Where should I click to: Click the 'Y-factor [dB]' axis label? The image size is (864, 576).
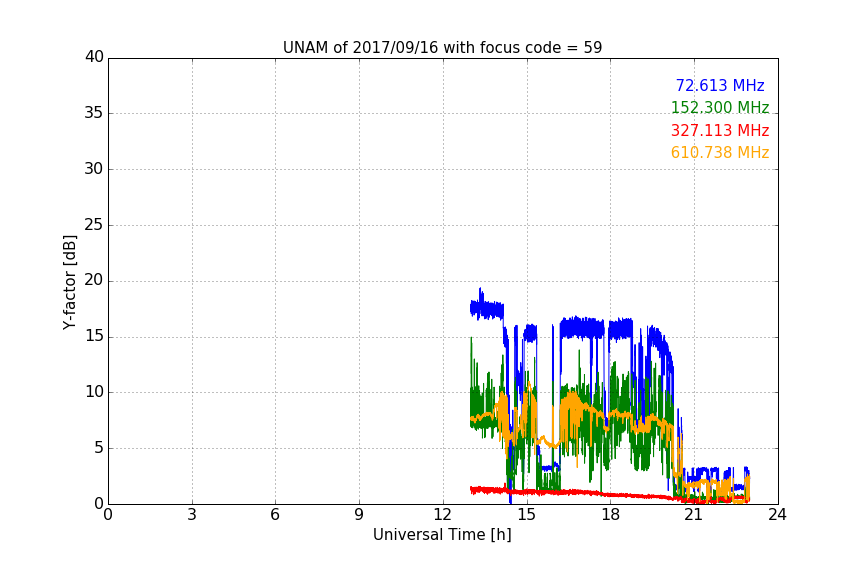(69, 282)
